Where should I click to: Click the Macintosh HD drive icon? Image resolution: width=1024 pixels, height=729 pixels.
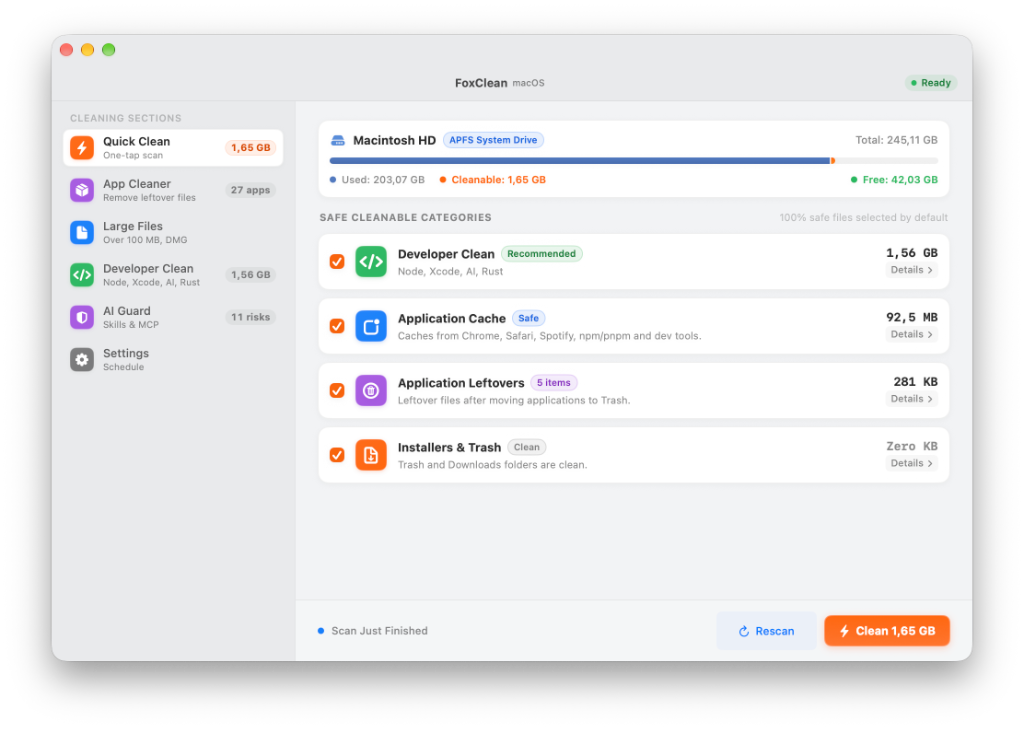click(x=338, y=140)
